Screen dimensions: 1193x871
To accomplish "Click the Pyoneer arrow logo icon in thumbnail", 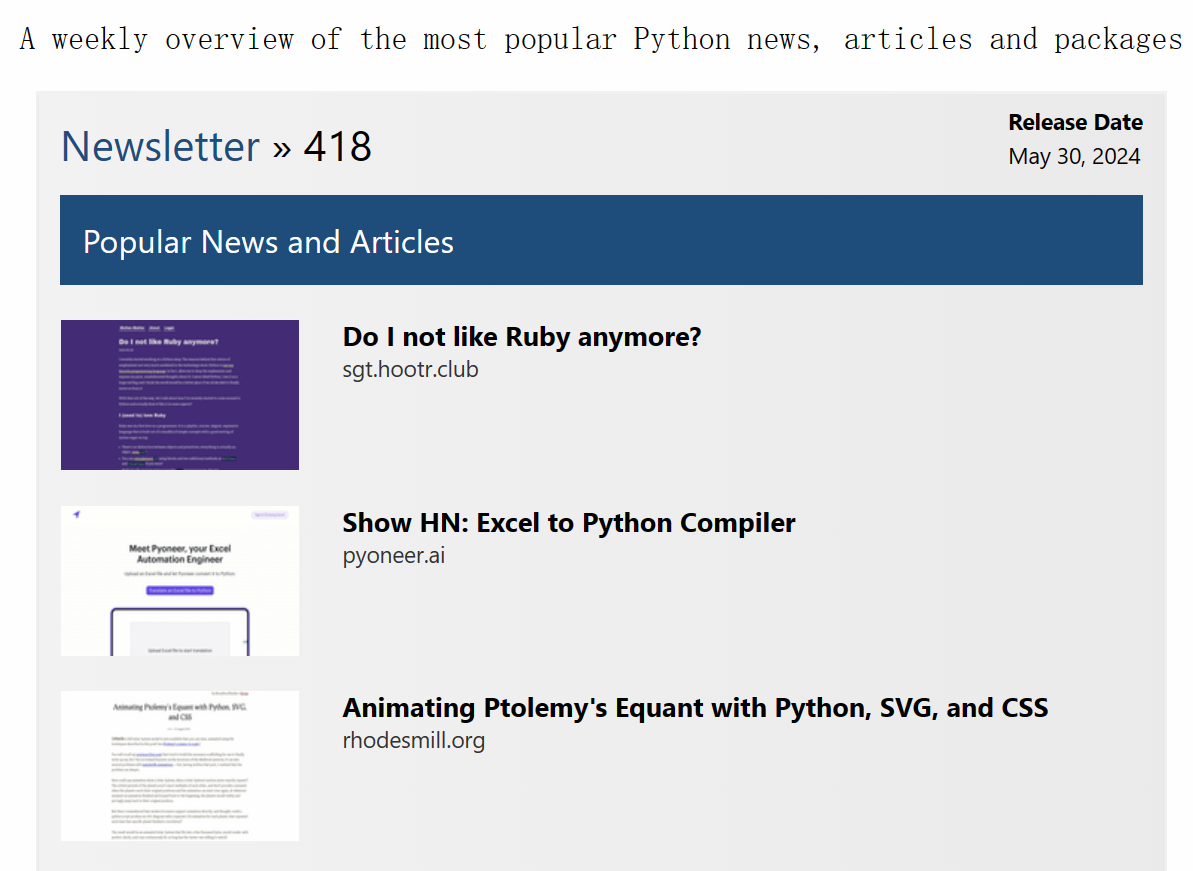I will pos(77,514).
